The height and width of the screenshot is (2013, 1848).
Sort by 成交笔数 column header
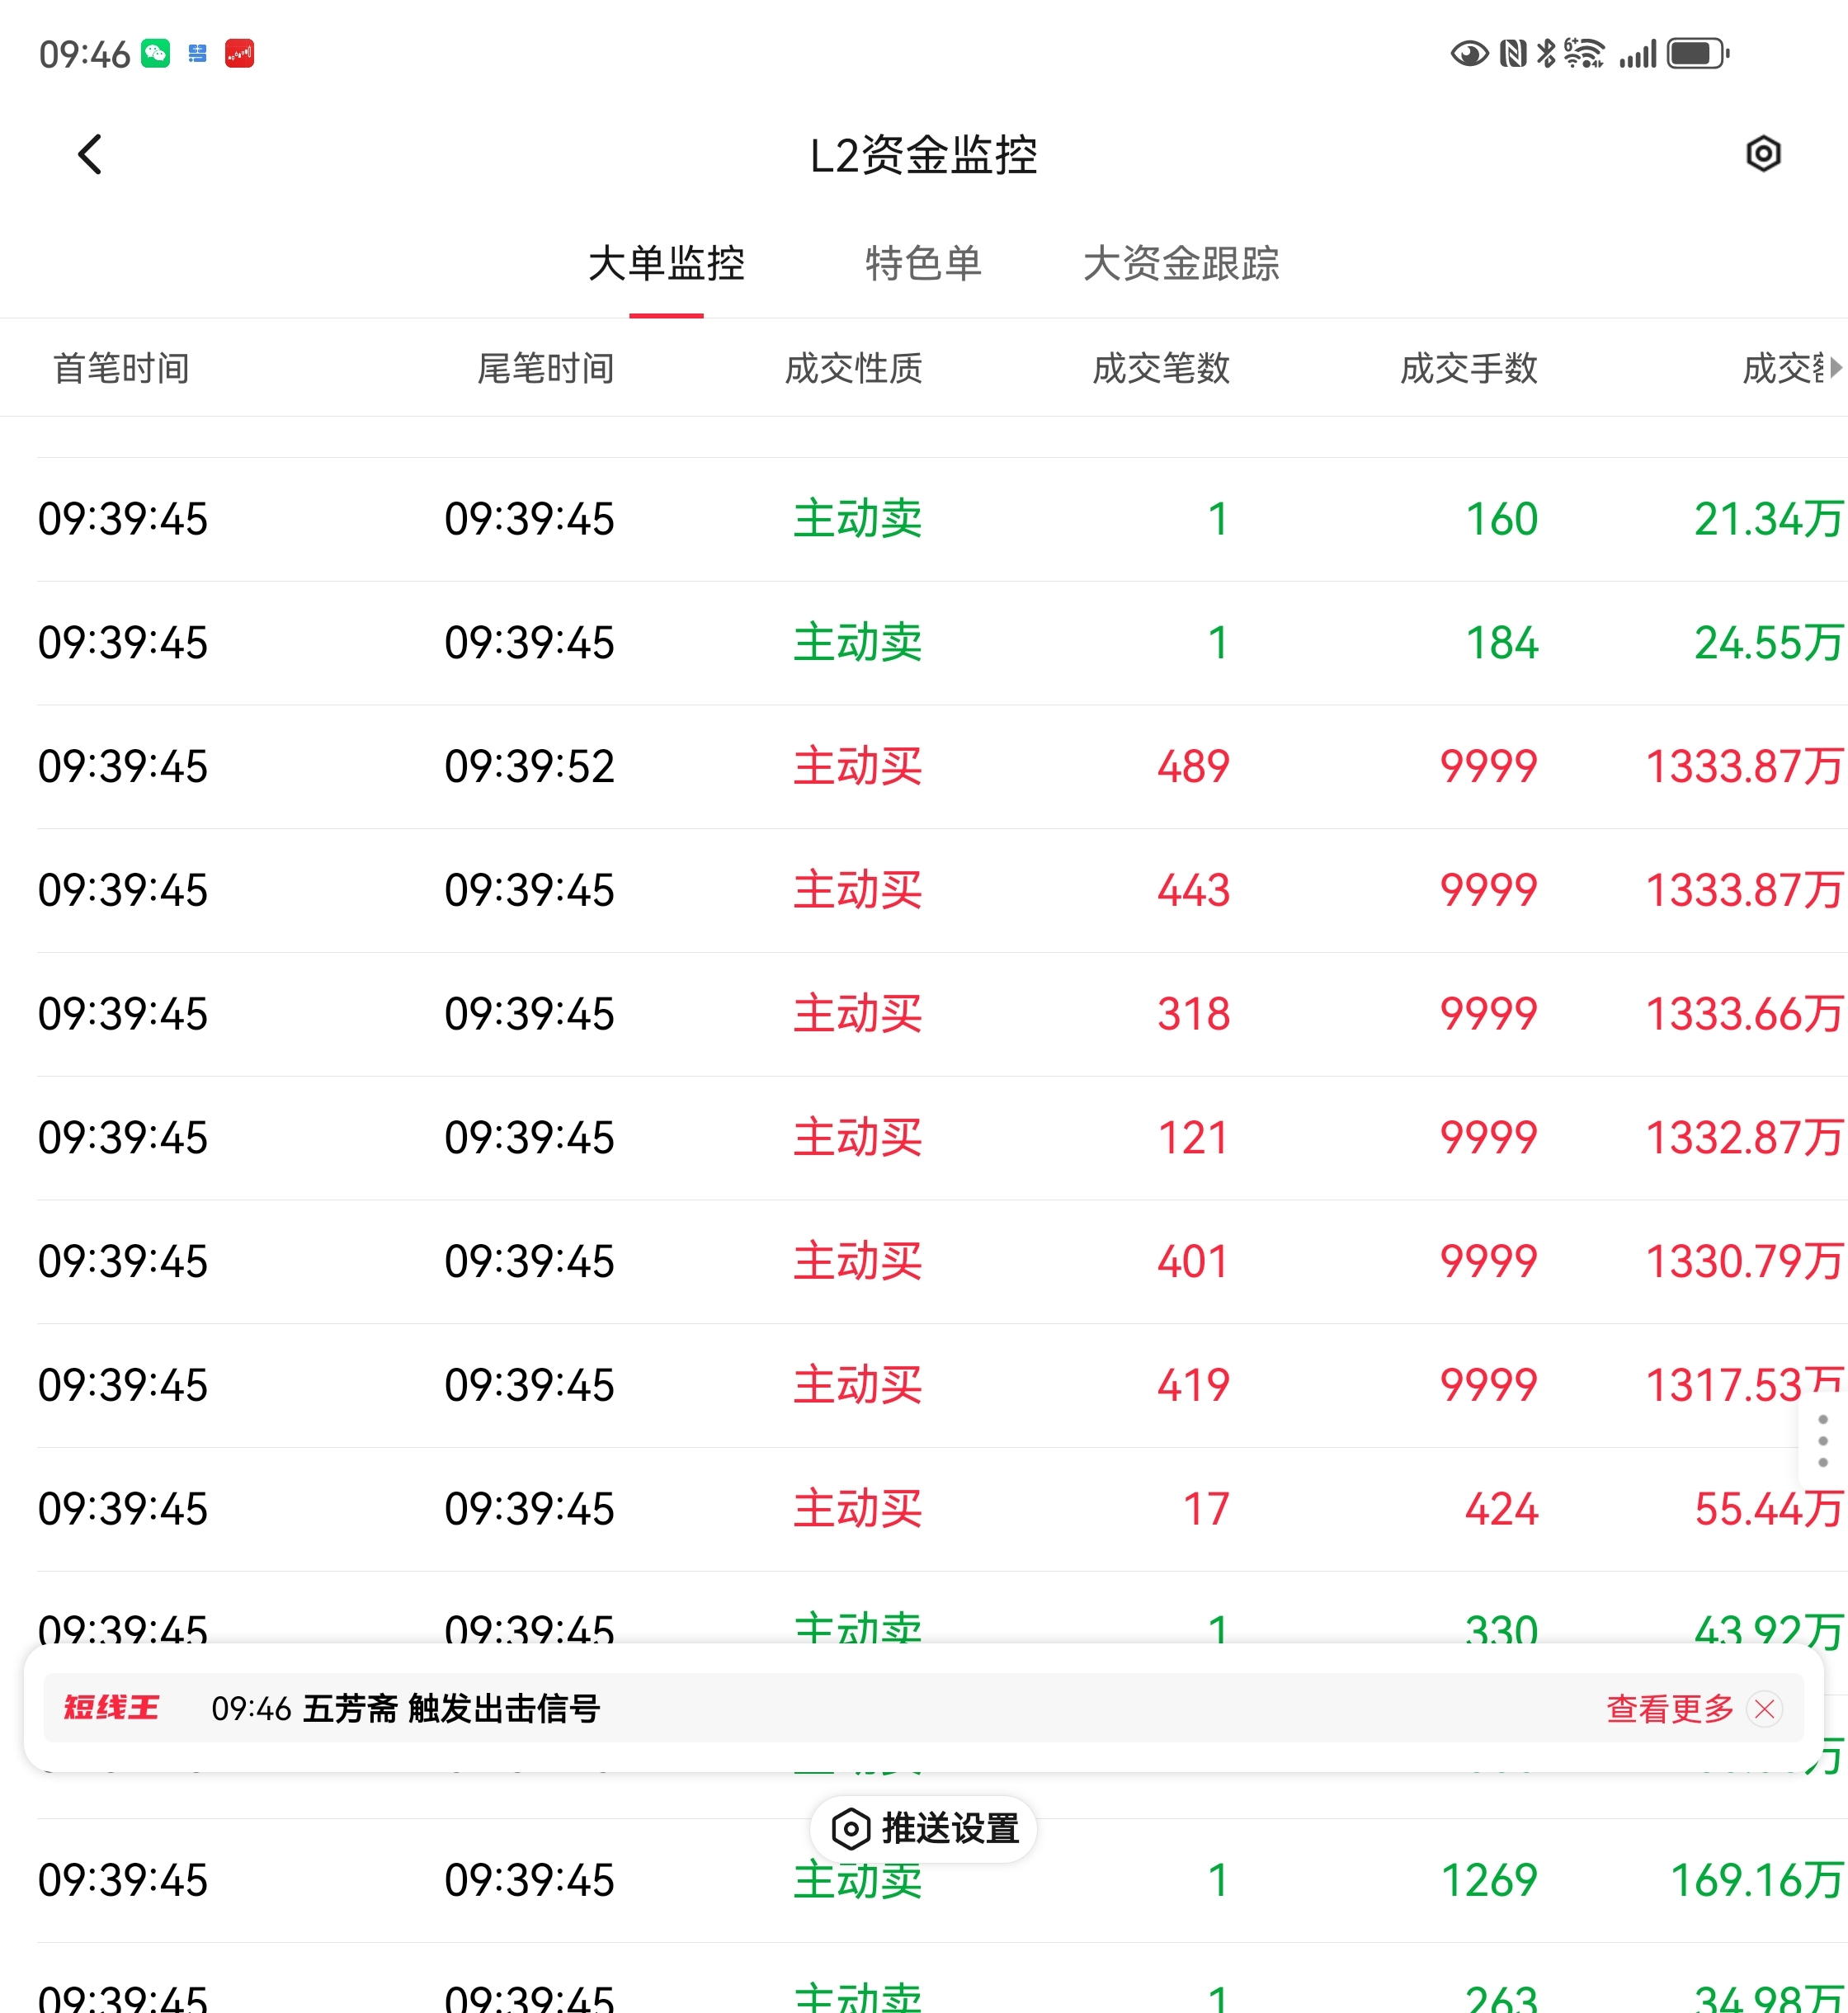[x=1160, y=368]
